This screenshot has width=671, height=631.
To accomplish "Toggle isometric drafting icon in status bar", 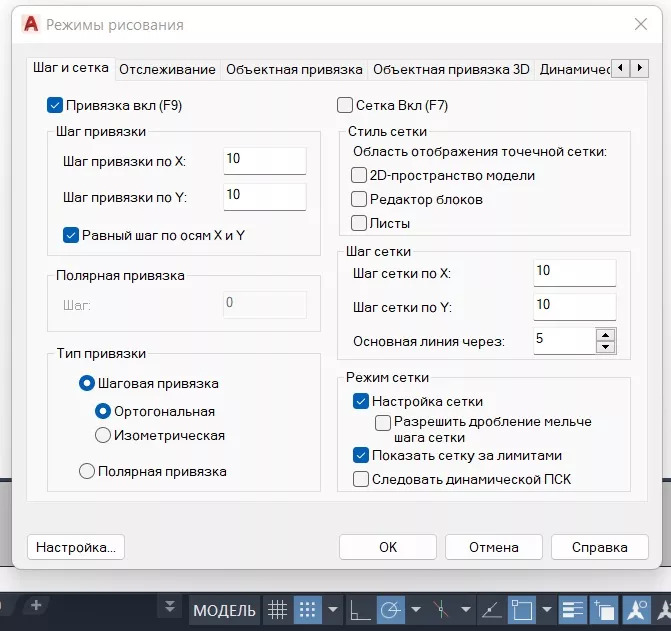I will coord(441,609).
